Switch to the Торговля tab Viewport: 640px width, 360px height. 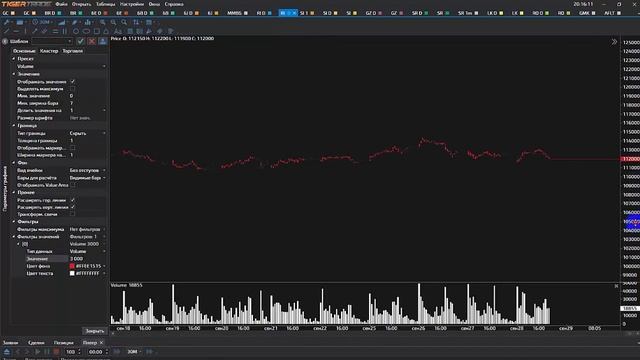pos(73,51)
